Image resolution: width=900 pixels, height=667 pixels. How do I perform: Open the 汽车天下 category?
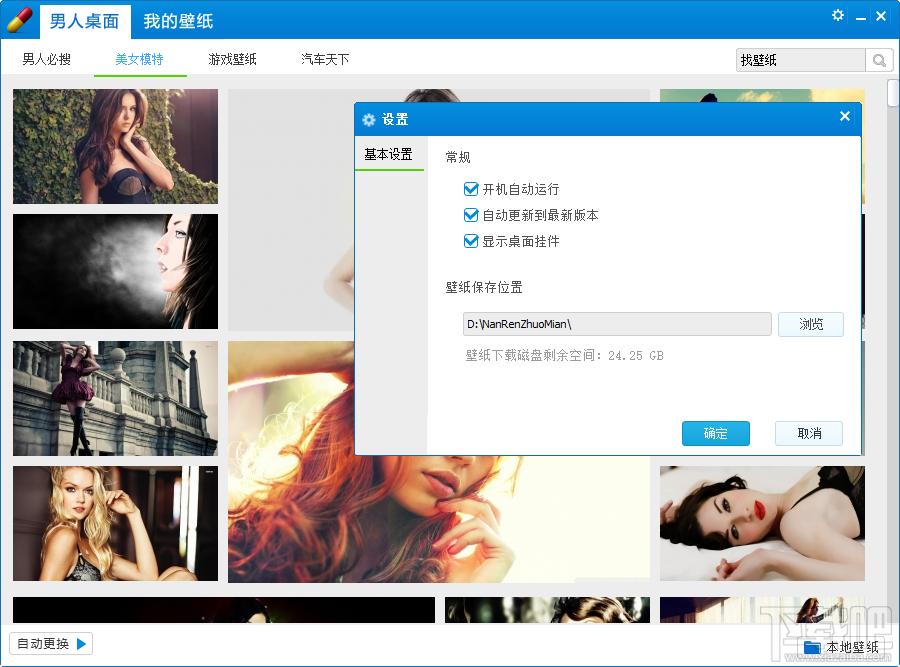pyautogui.click(x=325, y=60)
